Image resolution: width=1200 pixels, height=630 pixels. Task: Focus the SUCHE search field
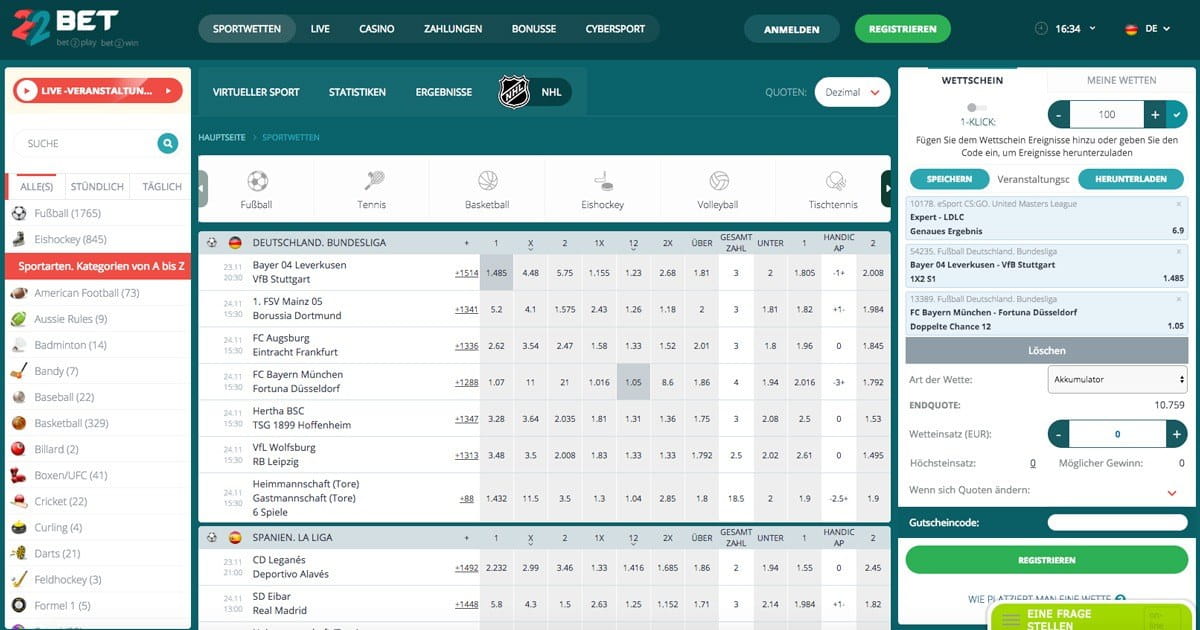(85, 144)
